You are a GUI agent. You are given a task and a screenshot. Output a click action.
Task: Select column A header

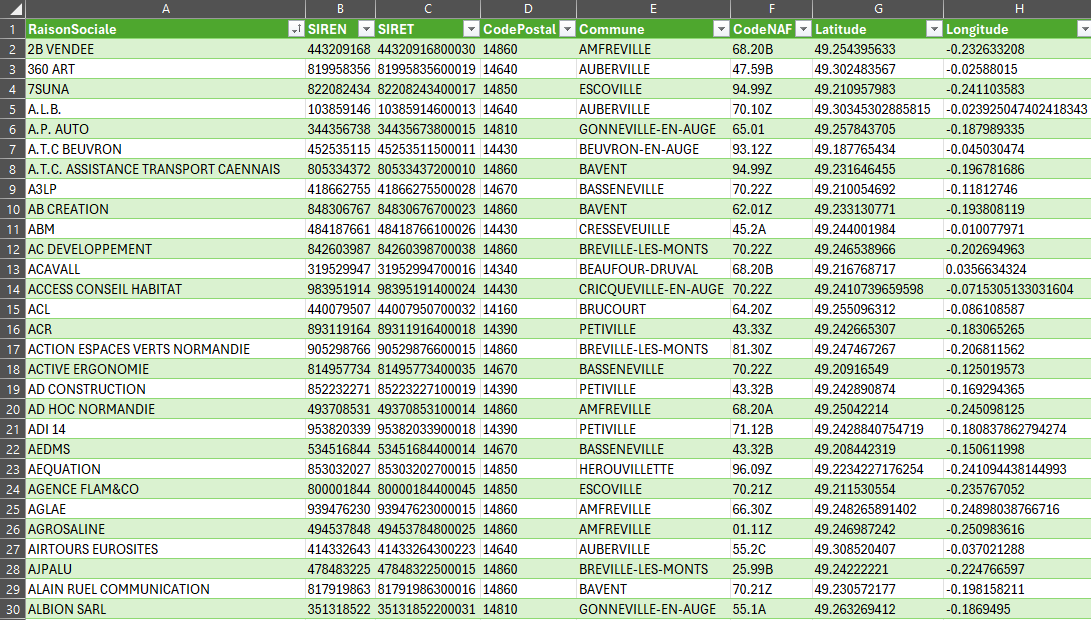tap(166, 9)
